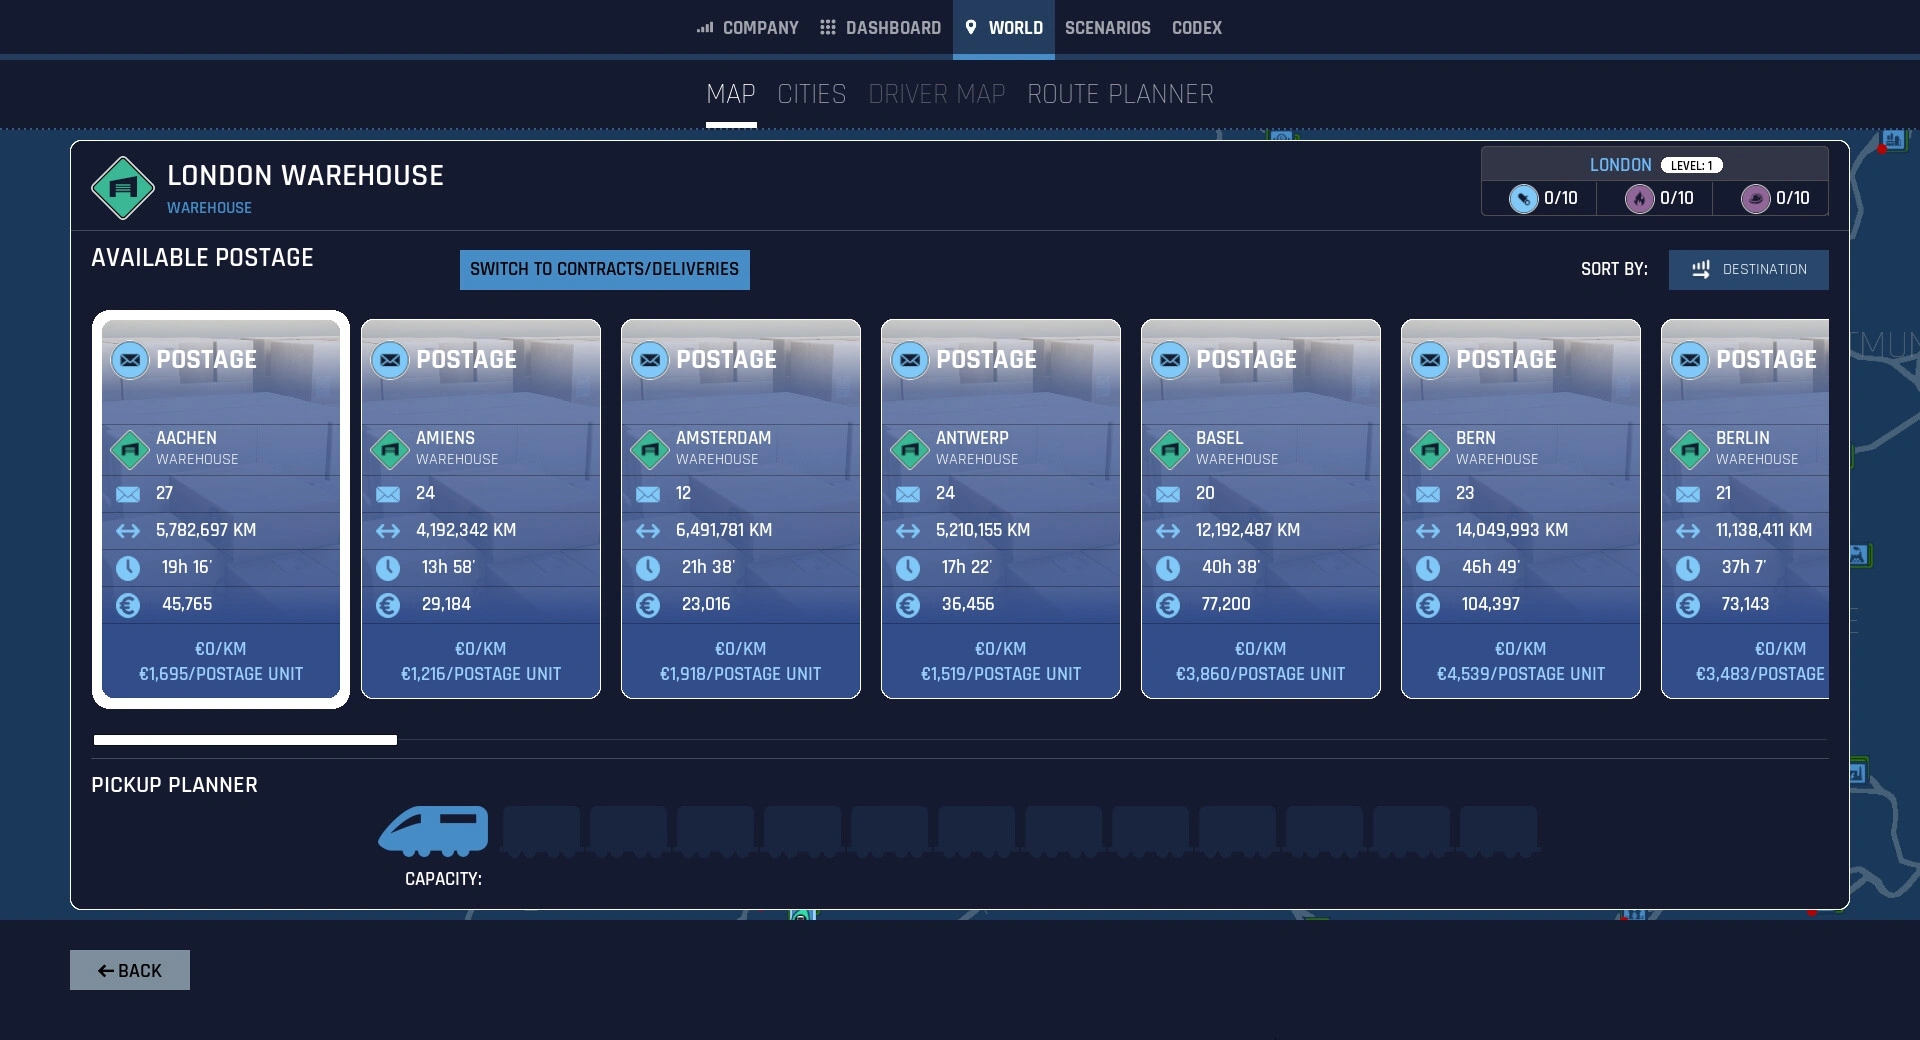
Task: Click the train locomotive icon in Pickup Planner
Action: tap(433, 831)
